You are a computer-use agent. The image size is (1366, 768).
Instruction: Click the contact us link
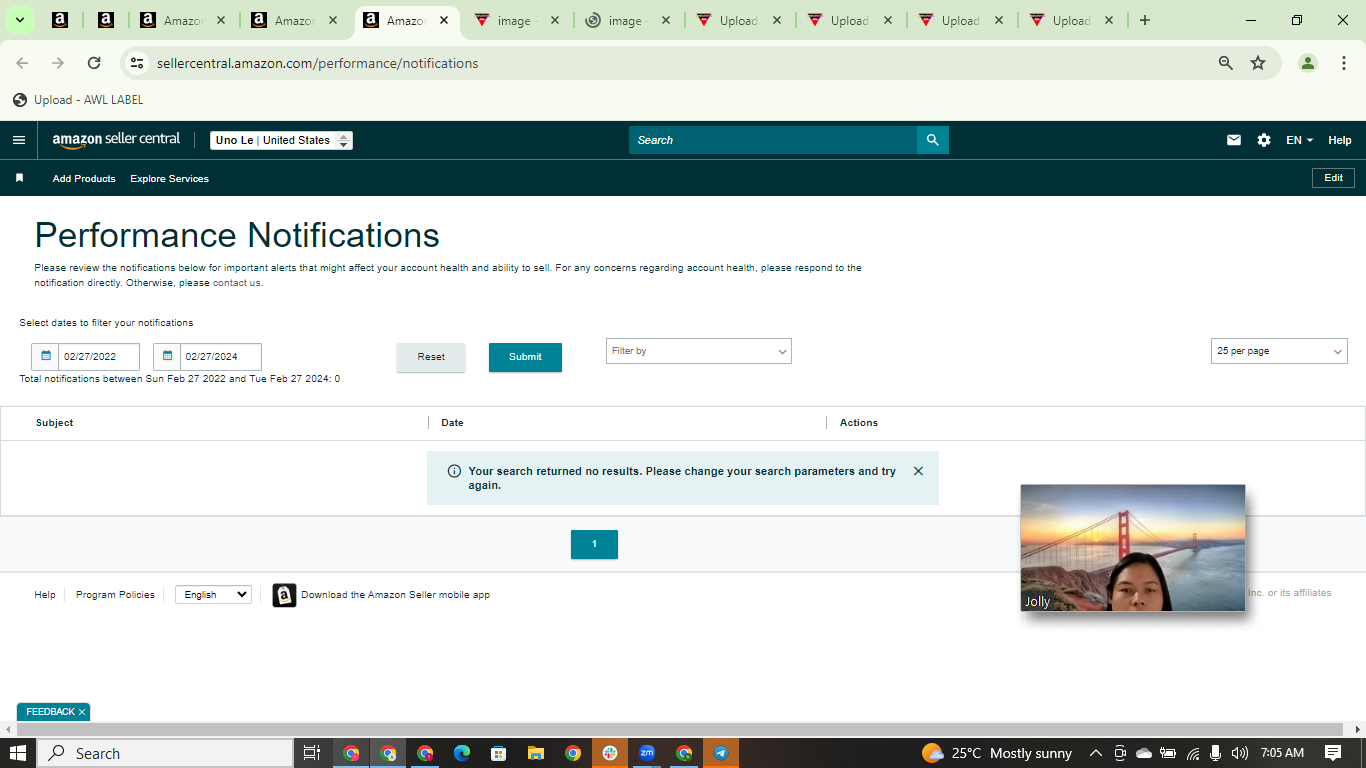click(236, 283)
